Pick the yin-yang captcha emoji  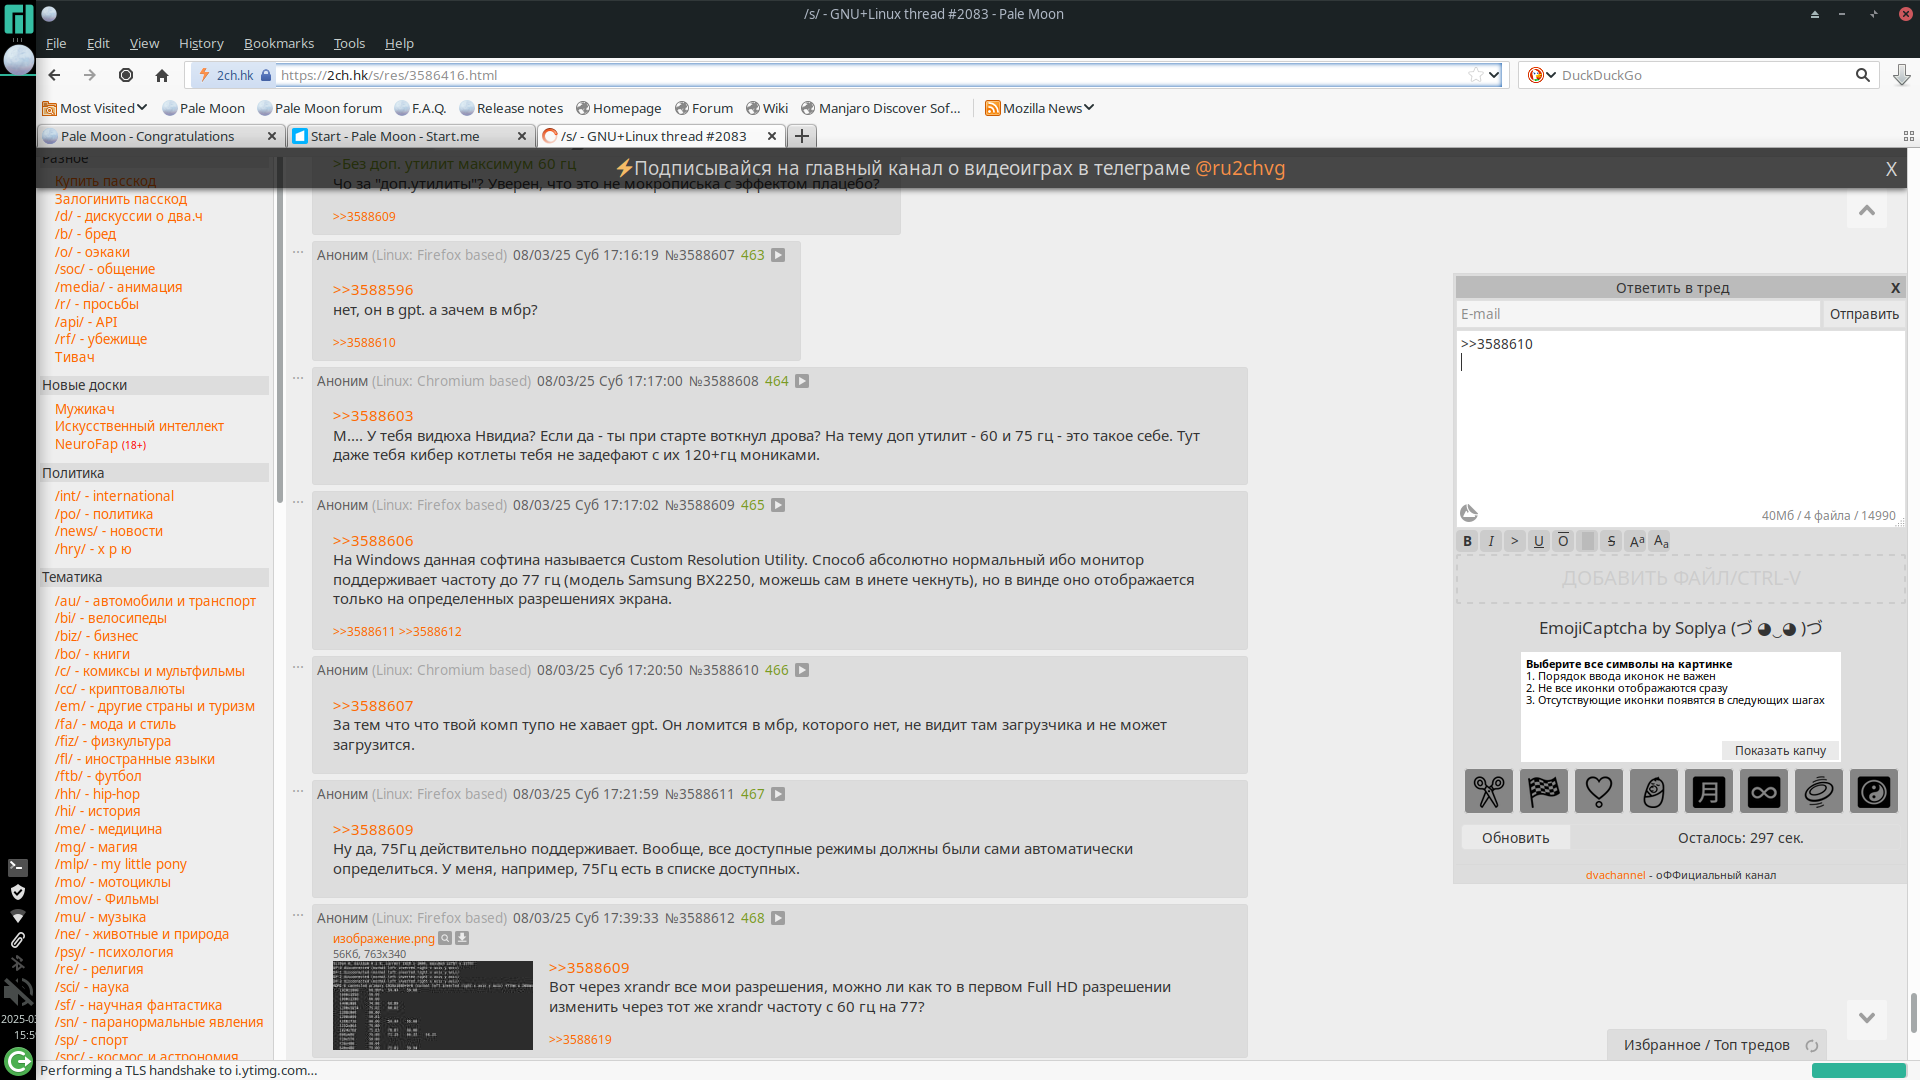[1874, 791]
